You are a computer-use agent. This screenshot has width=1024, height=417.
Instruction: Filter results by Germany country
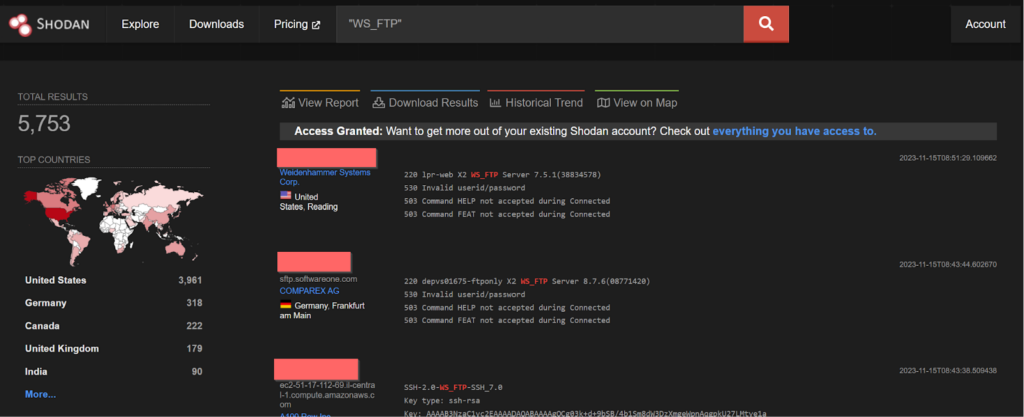pyautogui.click(x=46, y=303)
